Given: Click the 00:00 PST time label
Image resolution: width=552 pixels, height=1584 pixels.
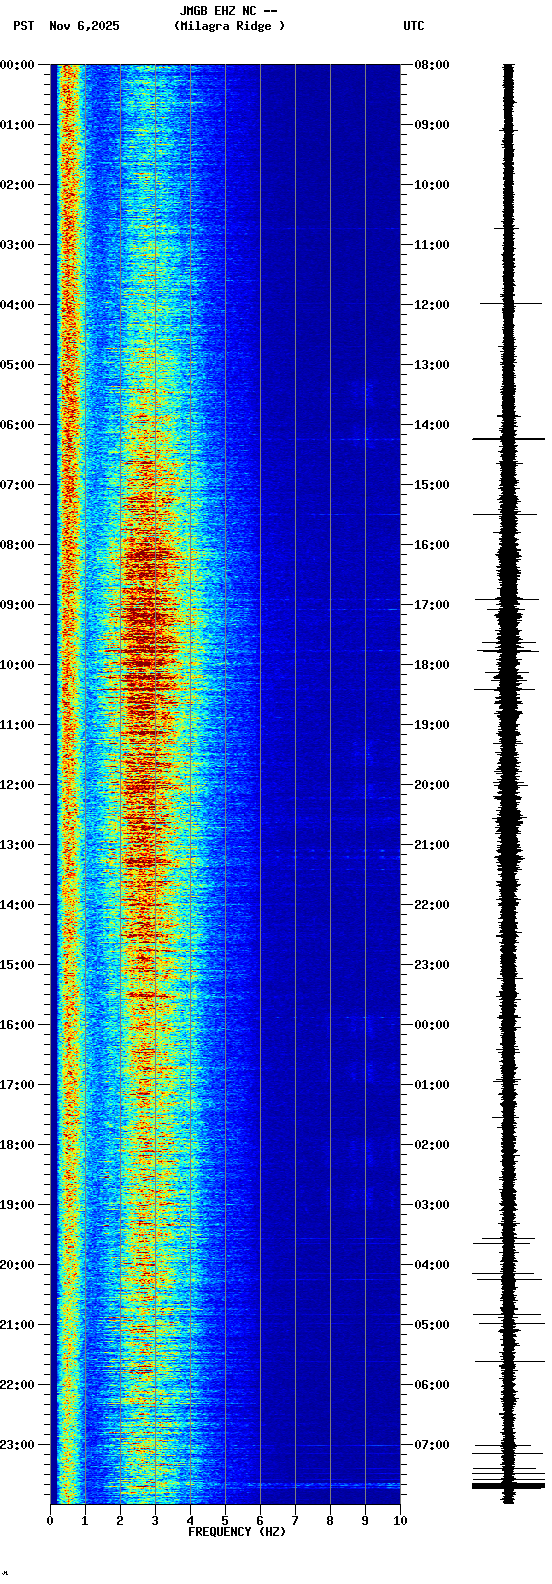Looking at the screenshot, I should point(18,65).
